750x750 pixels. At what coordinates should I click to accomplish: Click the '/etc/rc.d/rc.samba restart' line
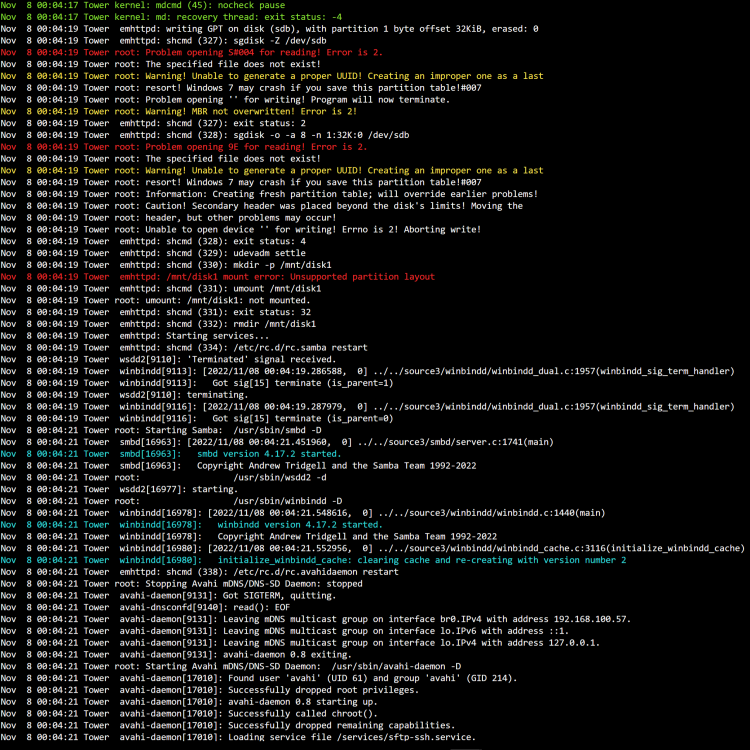click(184, 348)
